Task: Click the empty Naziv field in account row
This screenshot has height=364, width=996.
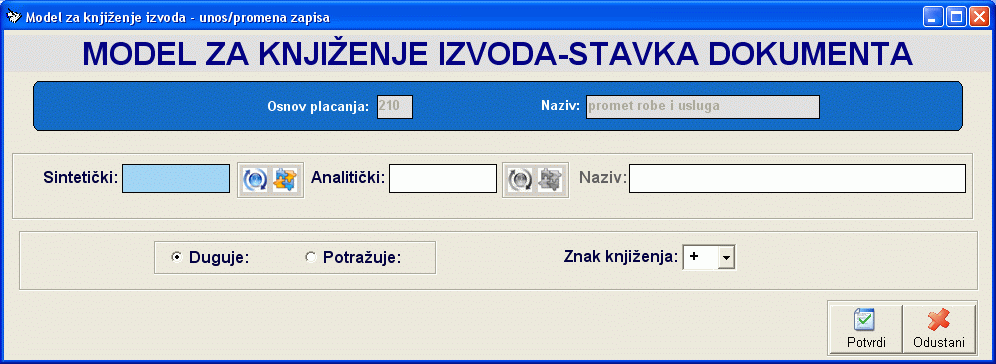Action: [x=797, y=178]
